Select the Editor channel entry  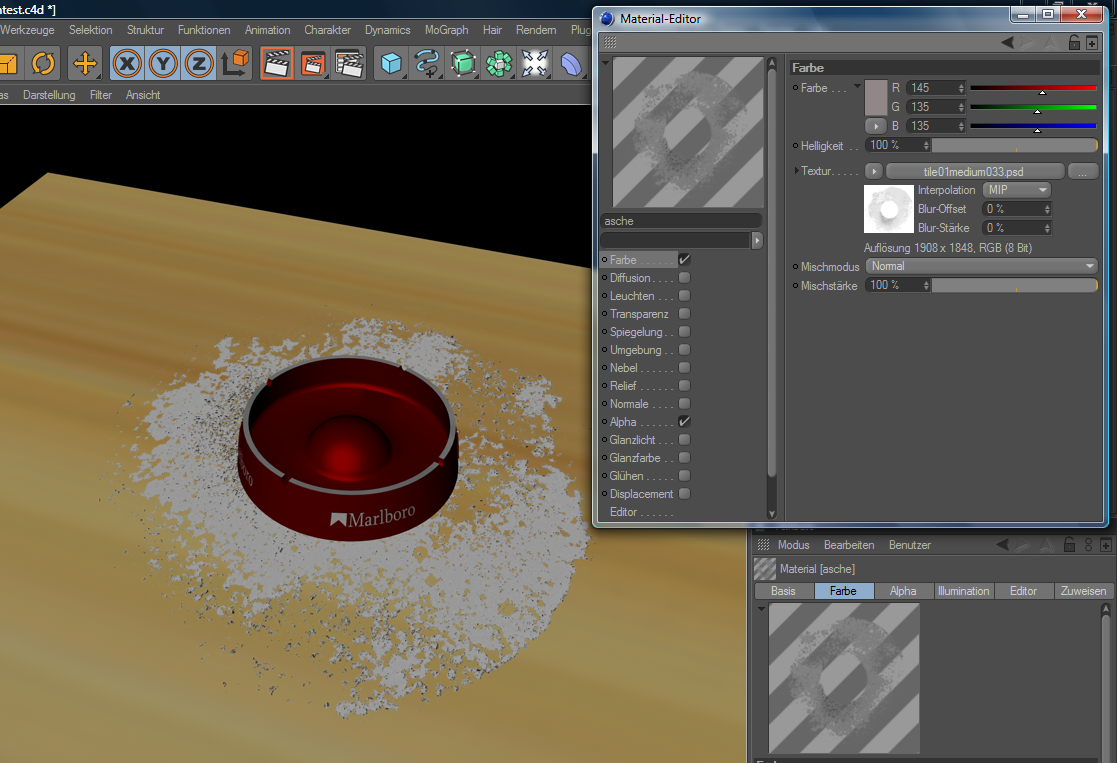[623, 512]
